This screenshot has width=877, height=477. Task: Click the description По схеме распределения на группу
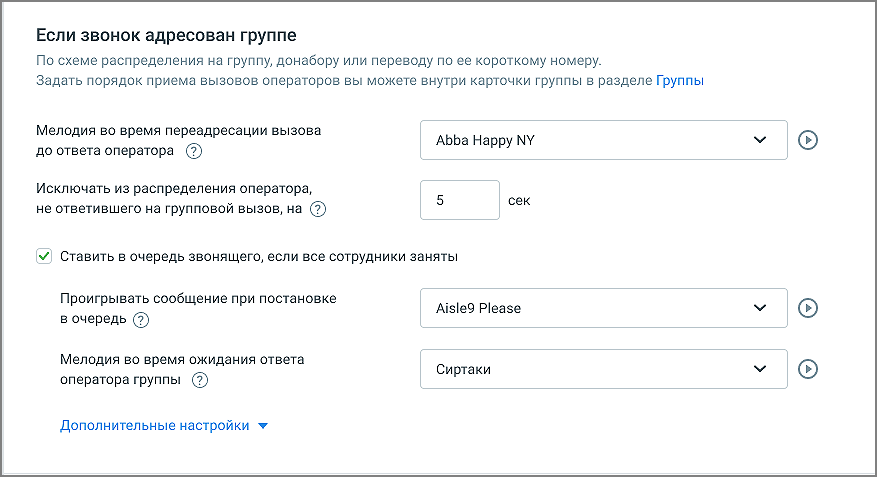coord(319,60)
